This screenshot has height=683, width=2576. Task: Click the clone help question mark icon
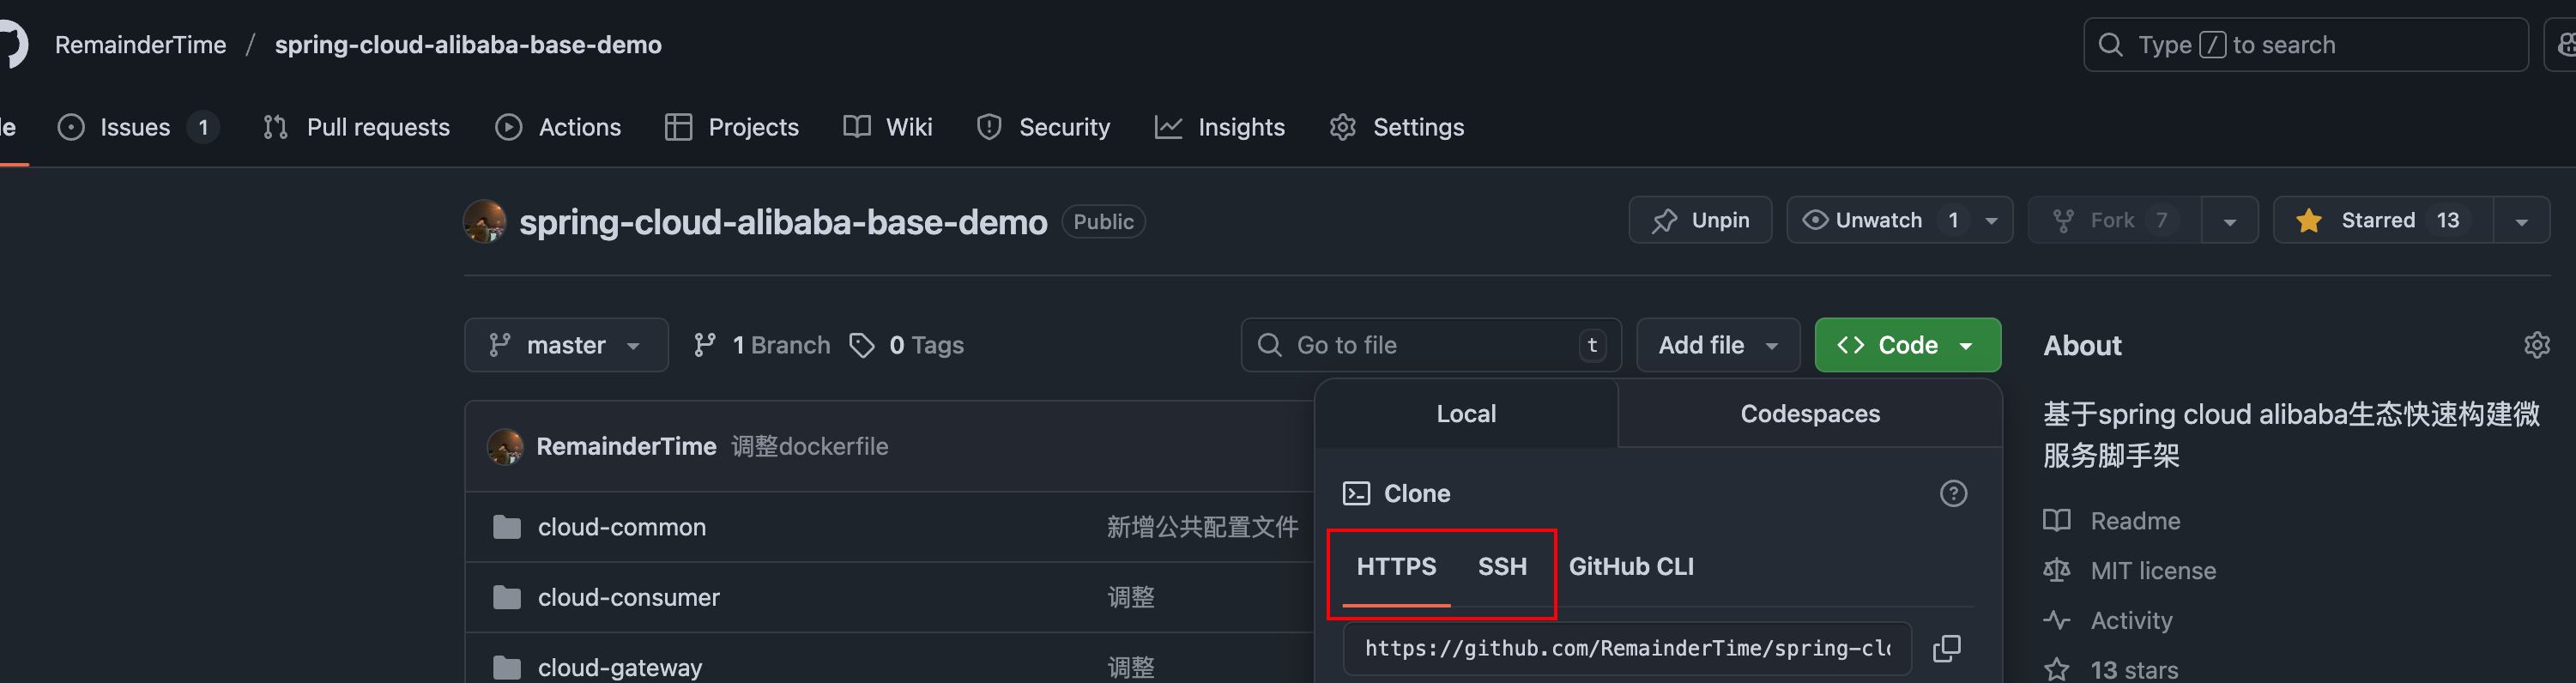1953,494
